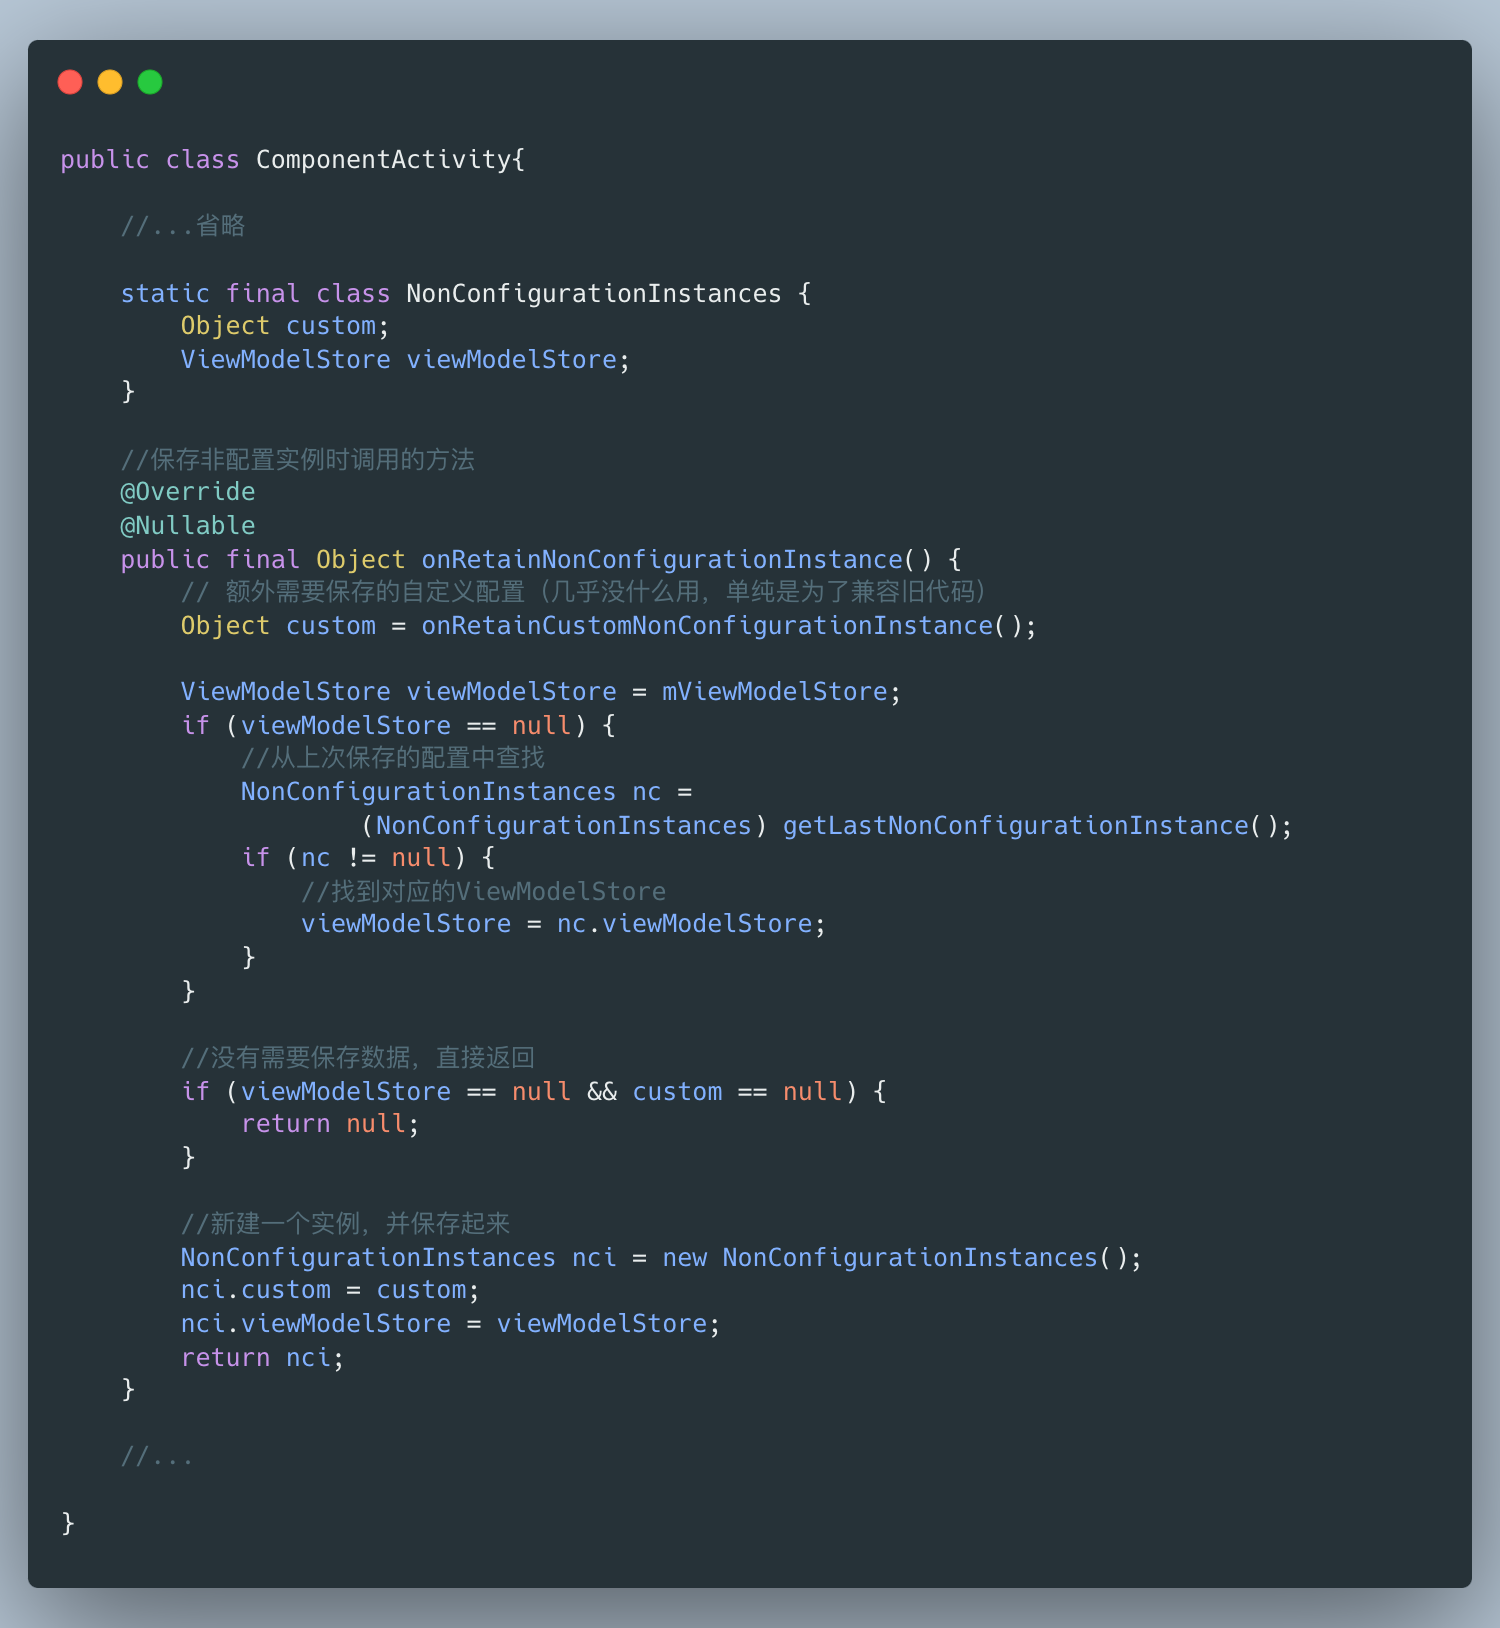1500x1628 pixels.
Task: Click 'nci.viewModelStore = viewModelStore;' line
Action: point(450,1324)
